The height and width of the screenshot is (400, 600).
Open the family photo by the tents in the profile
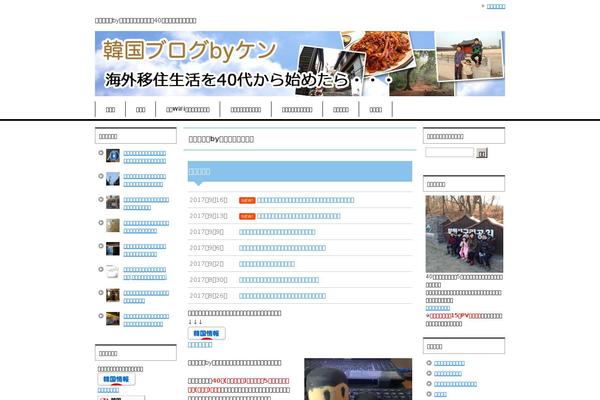(x=464, y=234)
